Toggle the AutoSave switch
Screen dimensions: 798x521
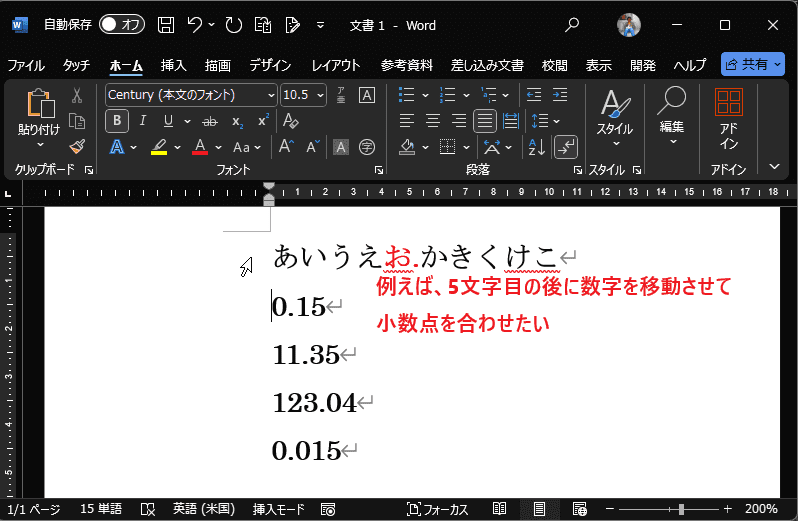coord(121,25)
